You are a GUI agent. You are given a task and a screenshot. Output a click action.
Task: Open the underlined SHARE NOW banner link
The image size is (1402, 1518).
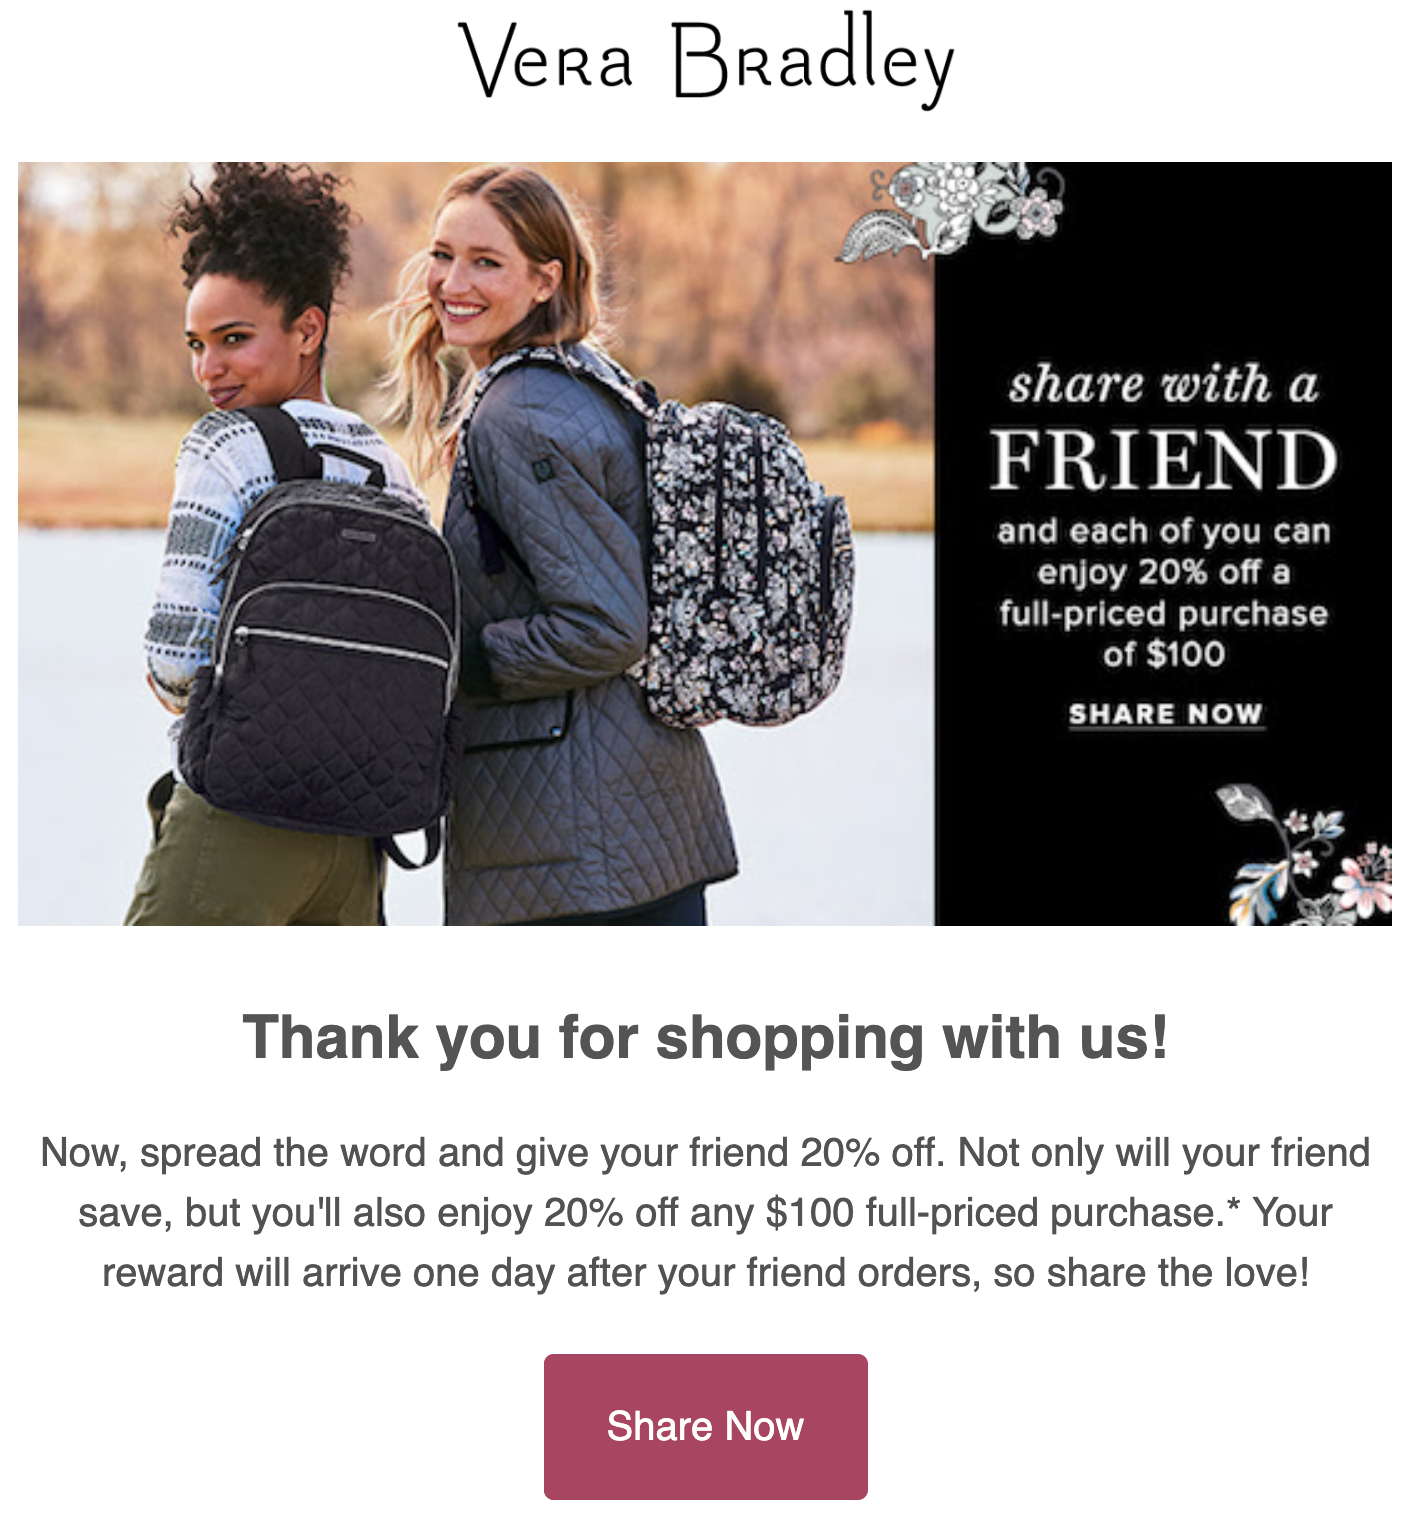pyautogui.click(x=1165, y=714)
